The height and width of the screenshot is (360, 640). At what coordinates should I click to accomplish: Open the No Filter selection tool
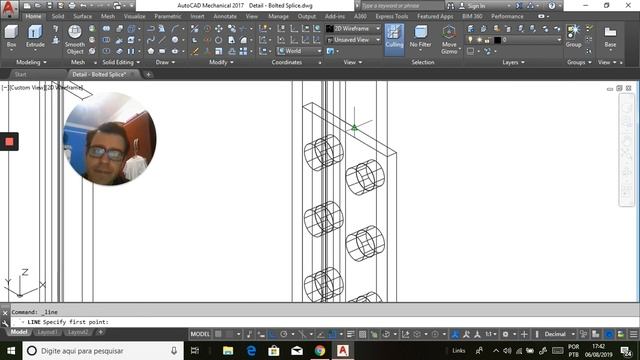tap(420, 36)
